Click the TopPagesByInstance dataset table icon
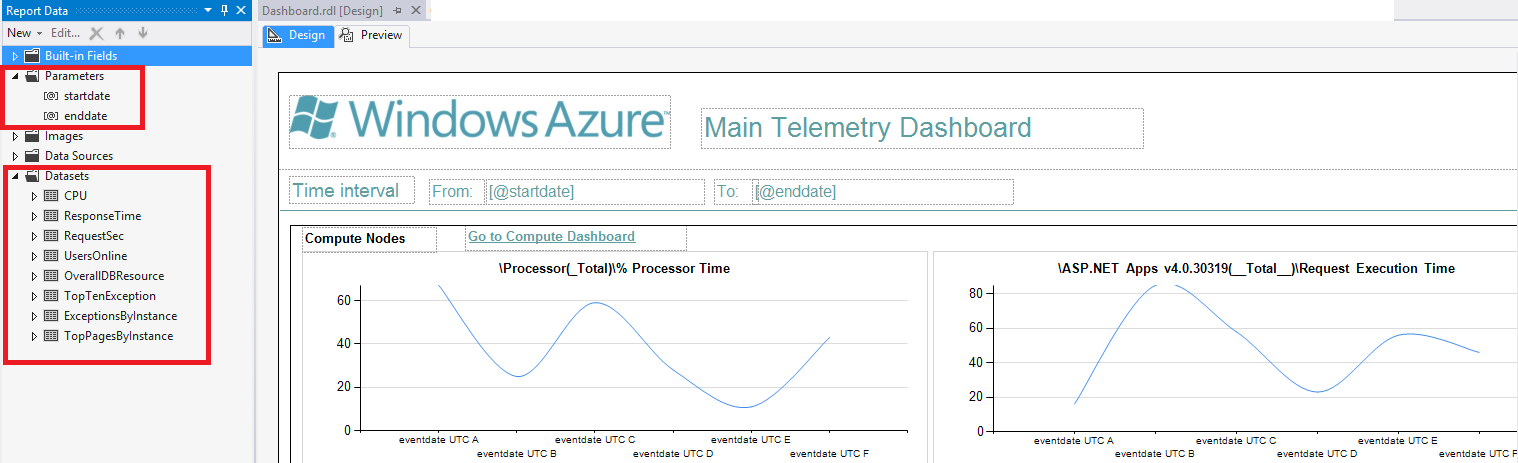The height and width of the screenshot is (463, 1518). click(51, 336)
